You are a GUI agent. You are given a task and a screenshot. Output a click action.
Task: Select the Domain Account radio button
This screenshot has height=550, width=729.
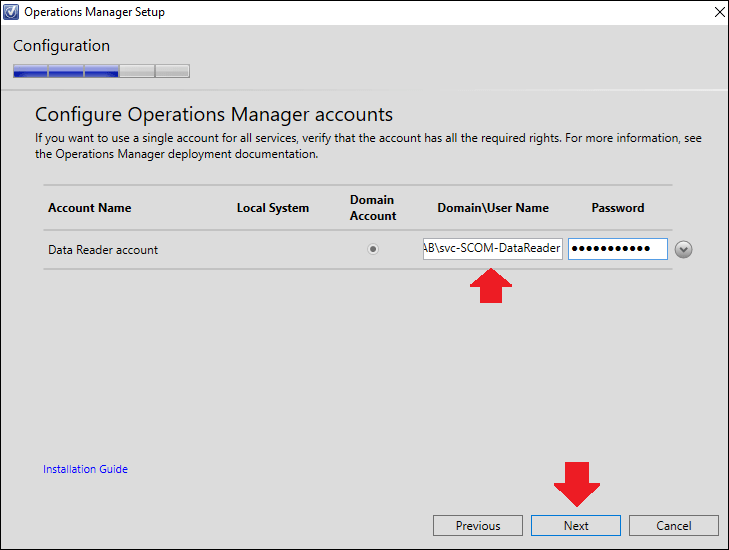(373, 249)
